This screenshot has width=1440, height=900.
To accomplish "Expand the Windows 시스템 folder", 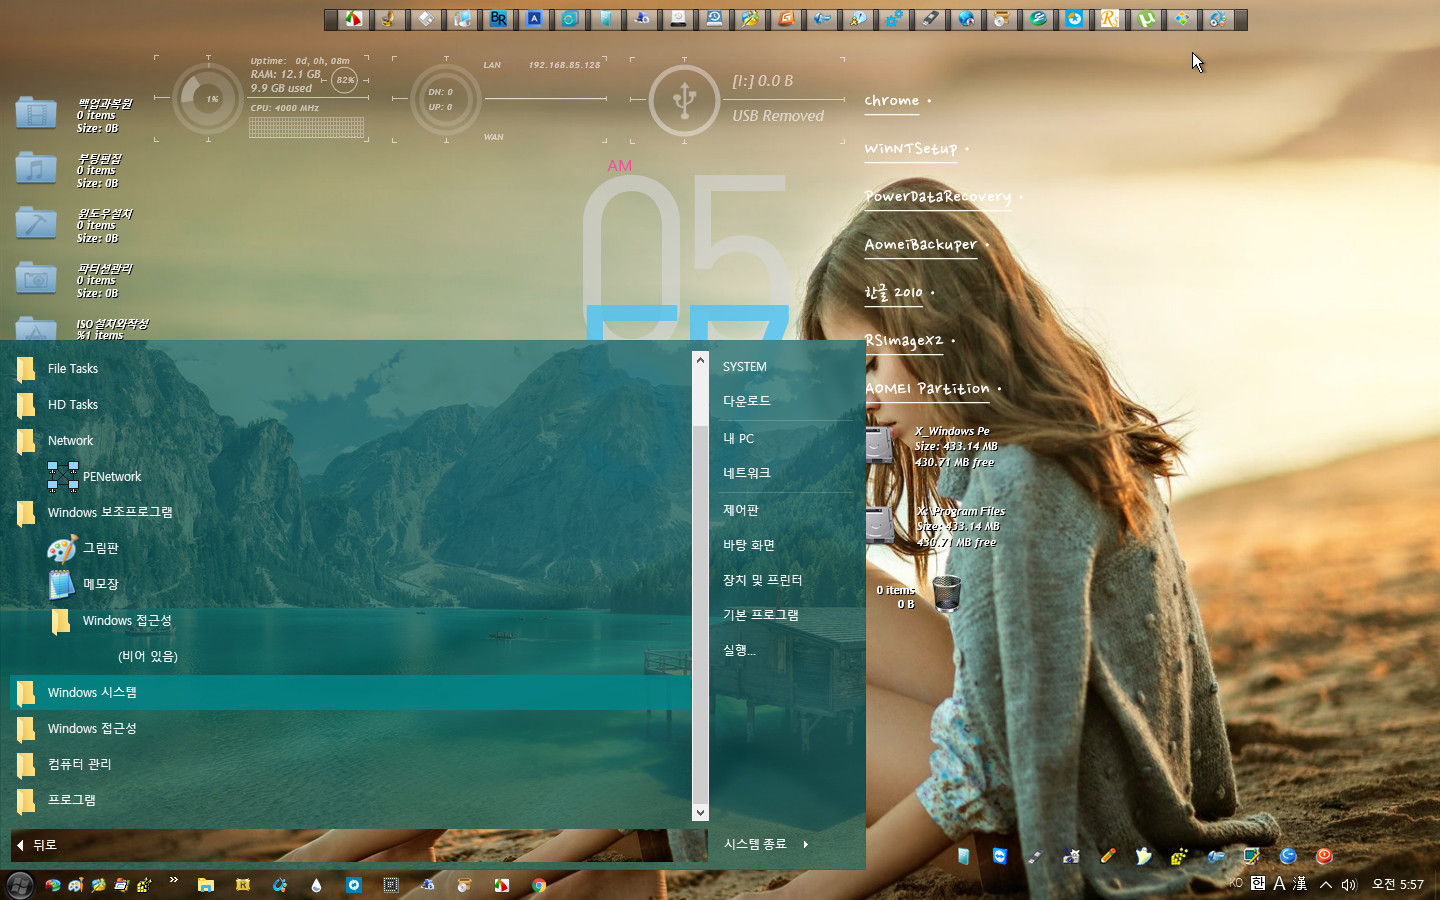I will [350, 692].
